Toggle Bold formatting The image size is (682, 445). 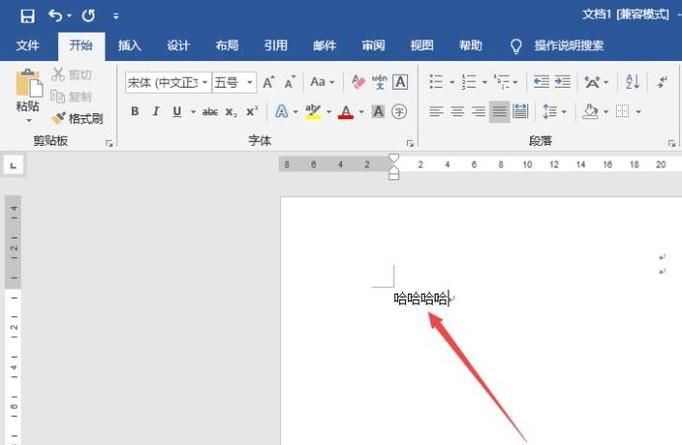[135, 112]
